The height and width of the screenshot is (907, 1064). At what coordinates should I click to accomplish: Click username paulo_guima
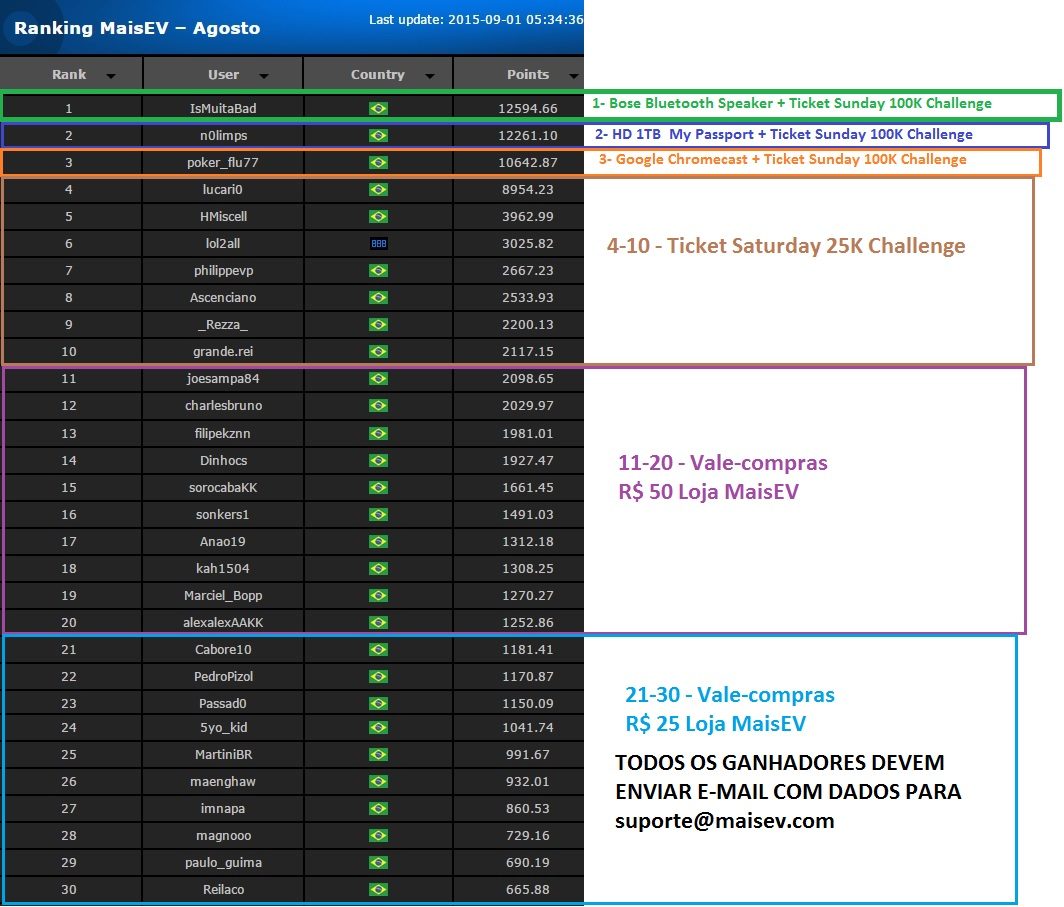[223, 863]
